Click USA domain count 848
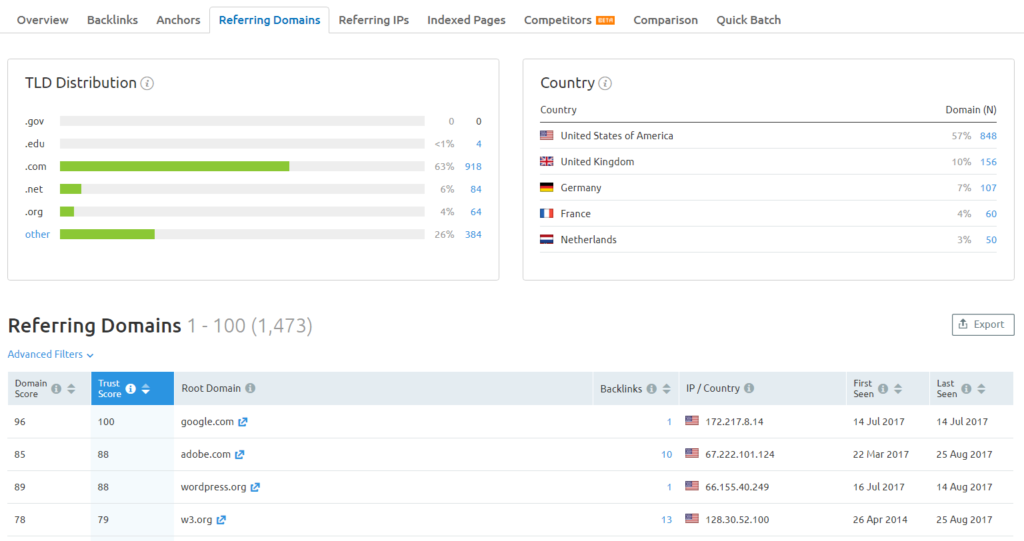Viewport: 1024px width, 541px height. pyautogui.click(x=988, y=136)
